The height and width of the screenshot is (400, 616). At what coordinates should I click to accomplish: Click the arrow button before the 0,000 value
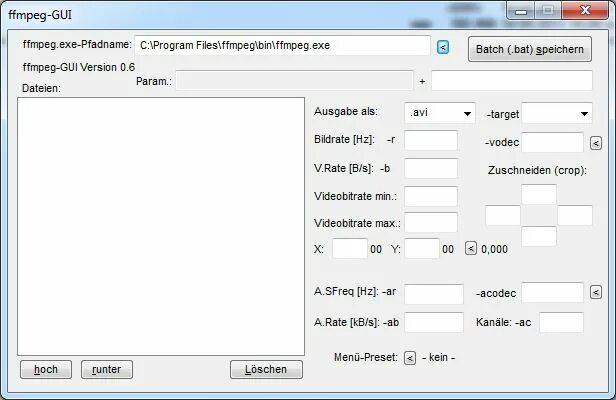[x=471, y=248]
